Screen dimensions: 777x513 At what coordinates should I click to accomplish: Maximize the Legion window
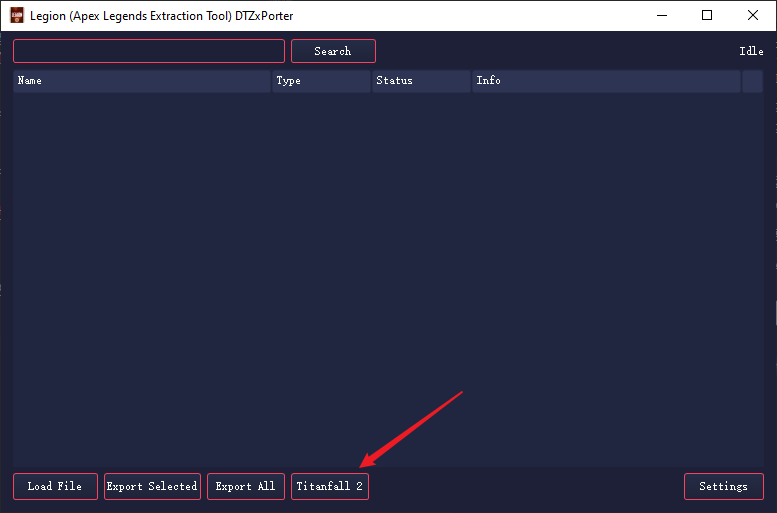707,15
